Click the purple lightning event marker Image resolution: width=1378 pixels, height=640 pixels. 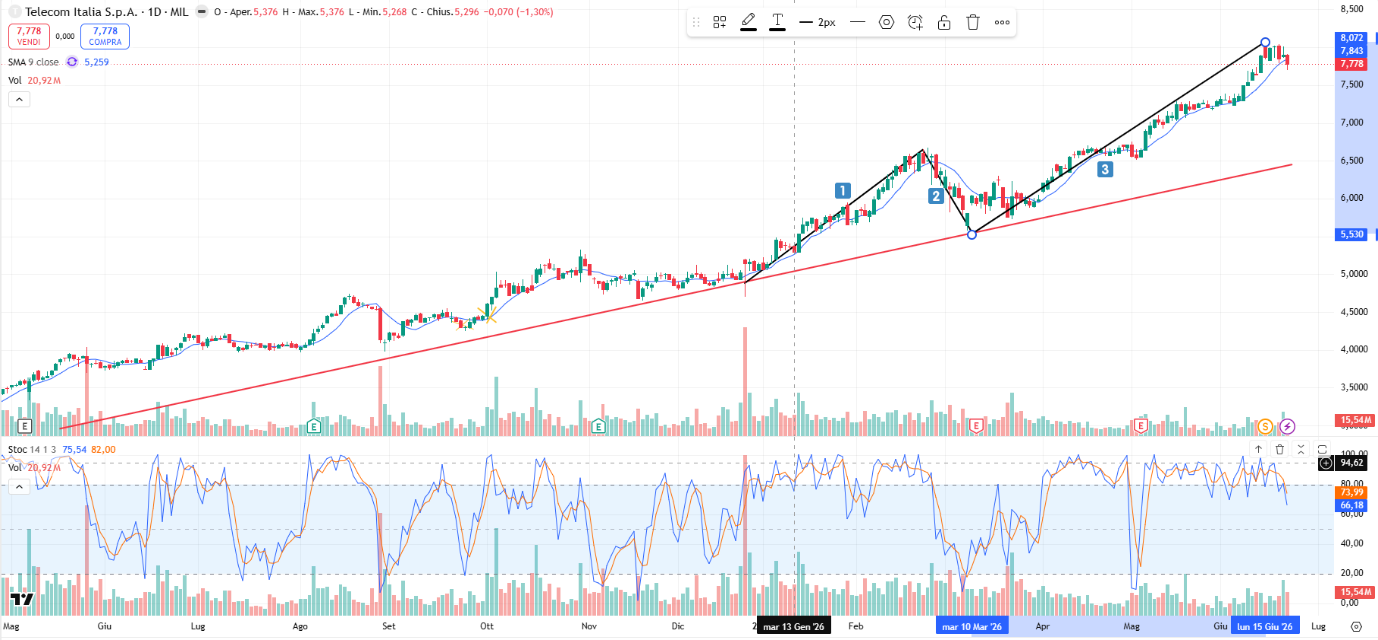1288,426
